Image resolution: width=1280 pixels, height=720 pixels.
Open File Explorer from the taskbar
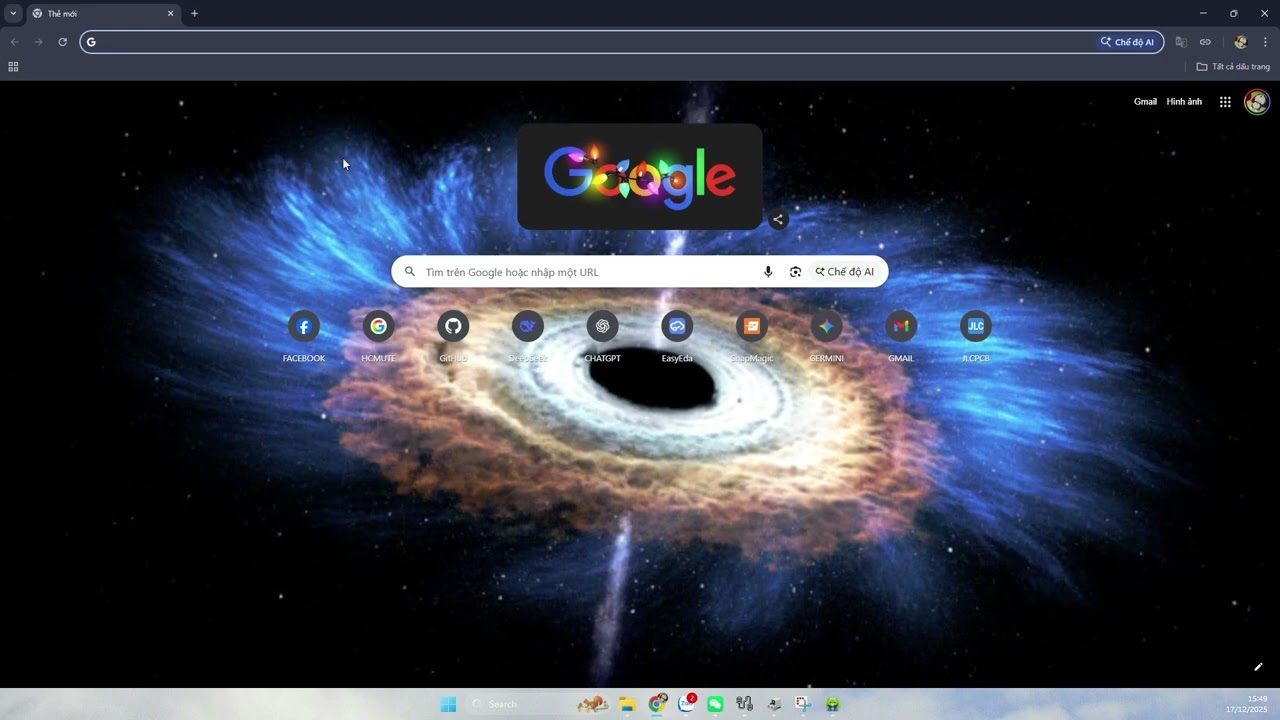coord(627,704)
